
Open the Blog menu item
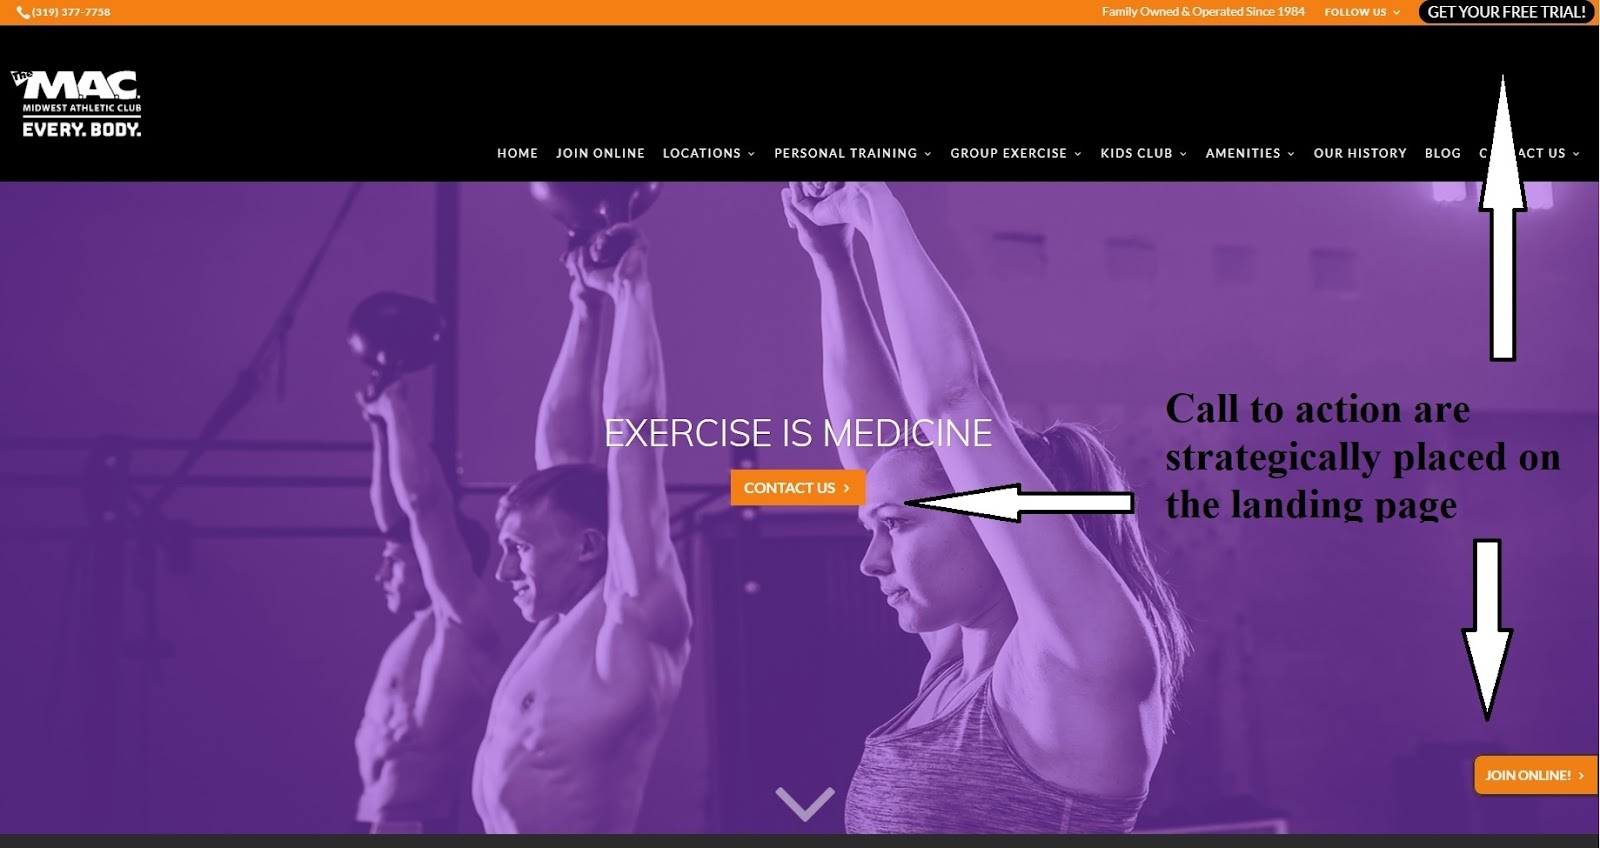pos(1442,153)
